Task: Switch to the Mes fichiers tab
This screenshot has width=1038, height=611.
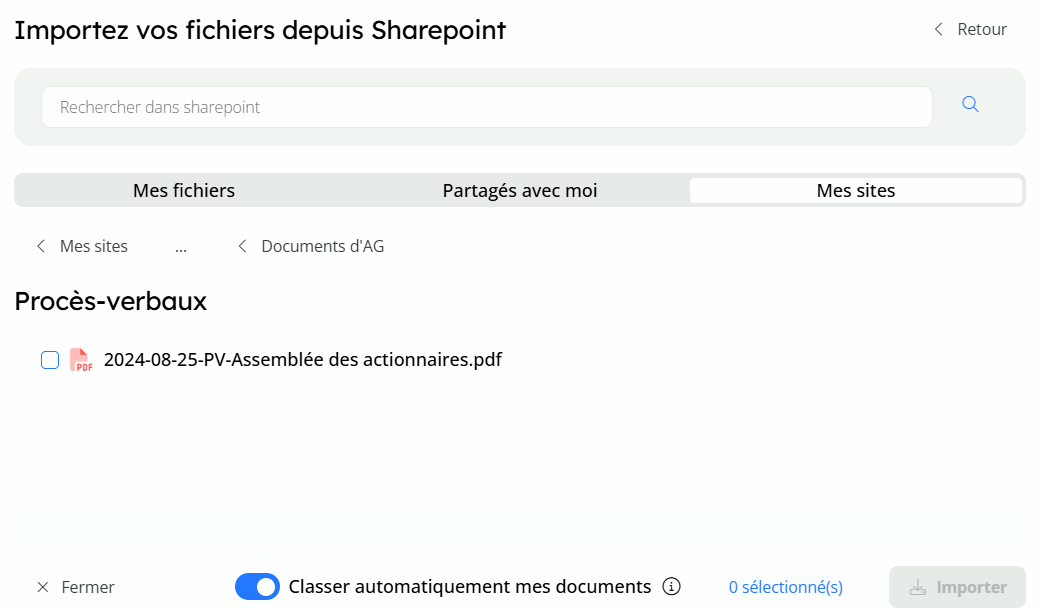Action: pos(184,190)
